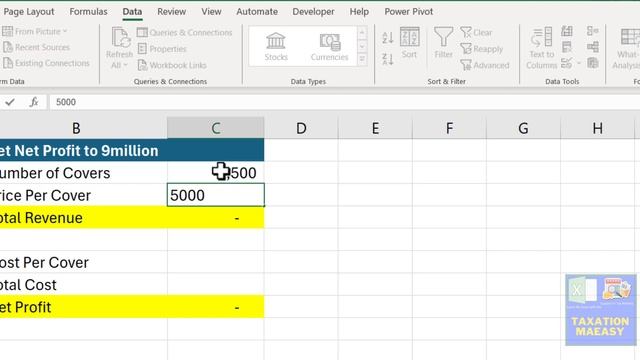The image size is (640, 360).
Task: Select column E header
Action: (375, 128)
